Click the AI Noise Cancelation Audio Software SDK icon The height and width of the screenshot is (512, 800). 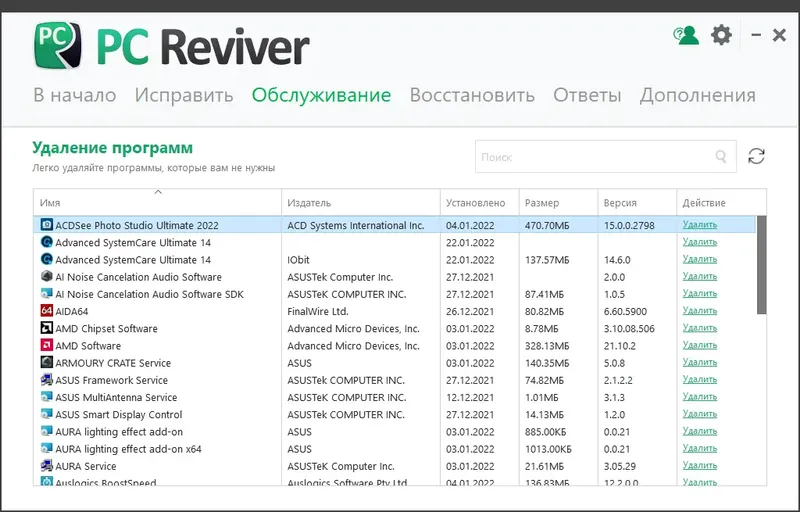point(46,294)
